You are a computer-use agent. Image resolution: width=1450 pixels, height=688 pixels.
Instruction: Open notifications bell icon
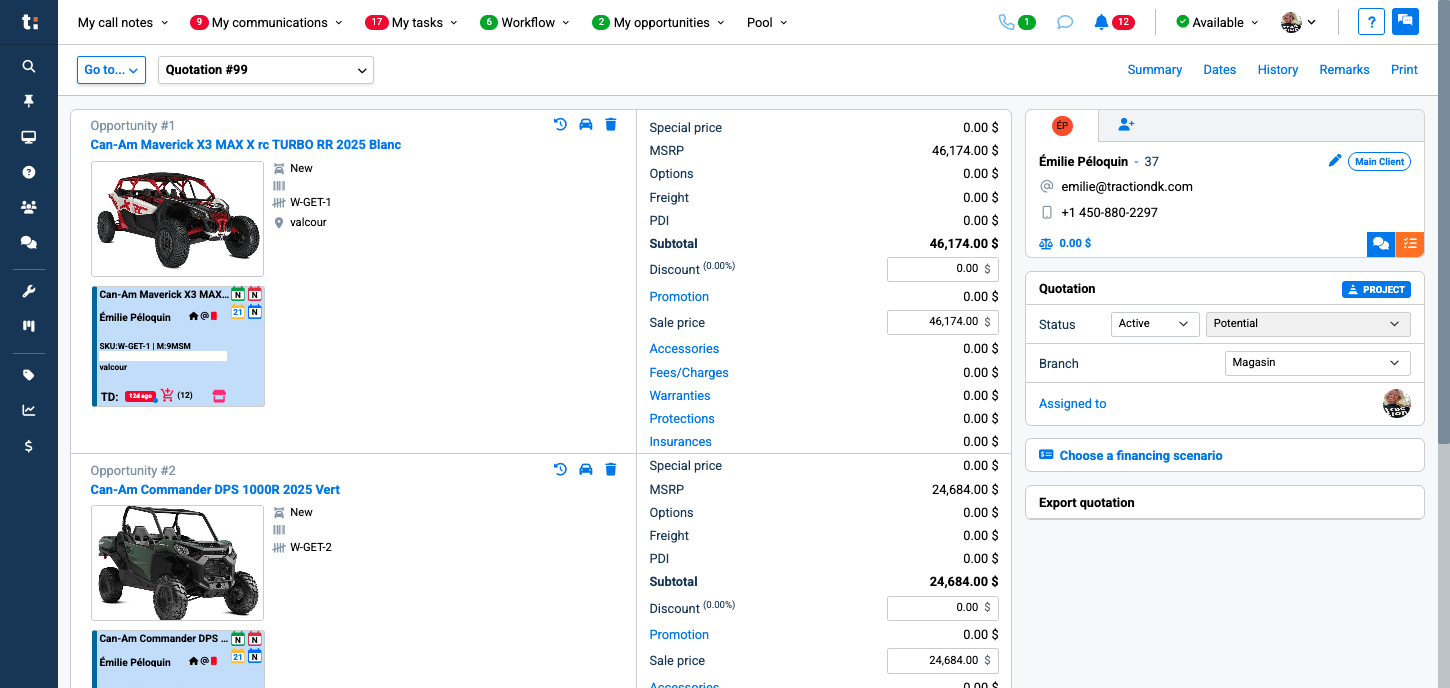point(1101,22)
